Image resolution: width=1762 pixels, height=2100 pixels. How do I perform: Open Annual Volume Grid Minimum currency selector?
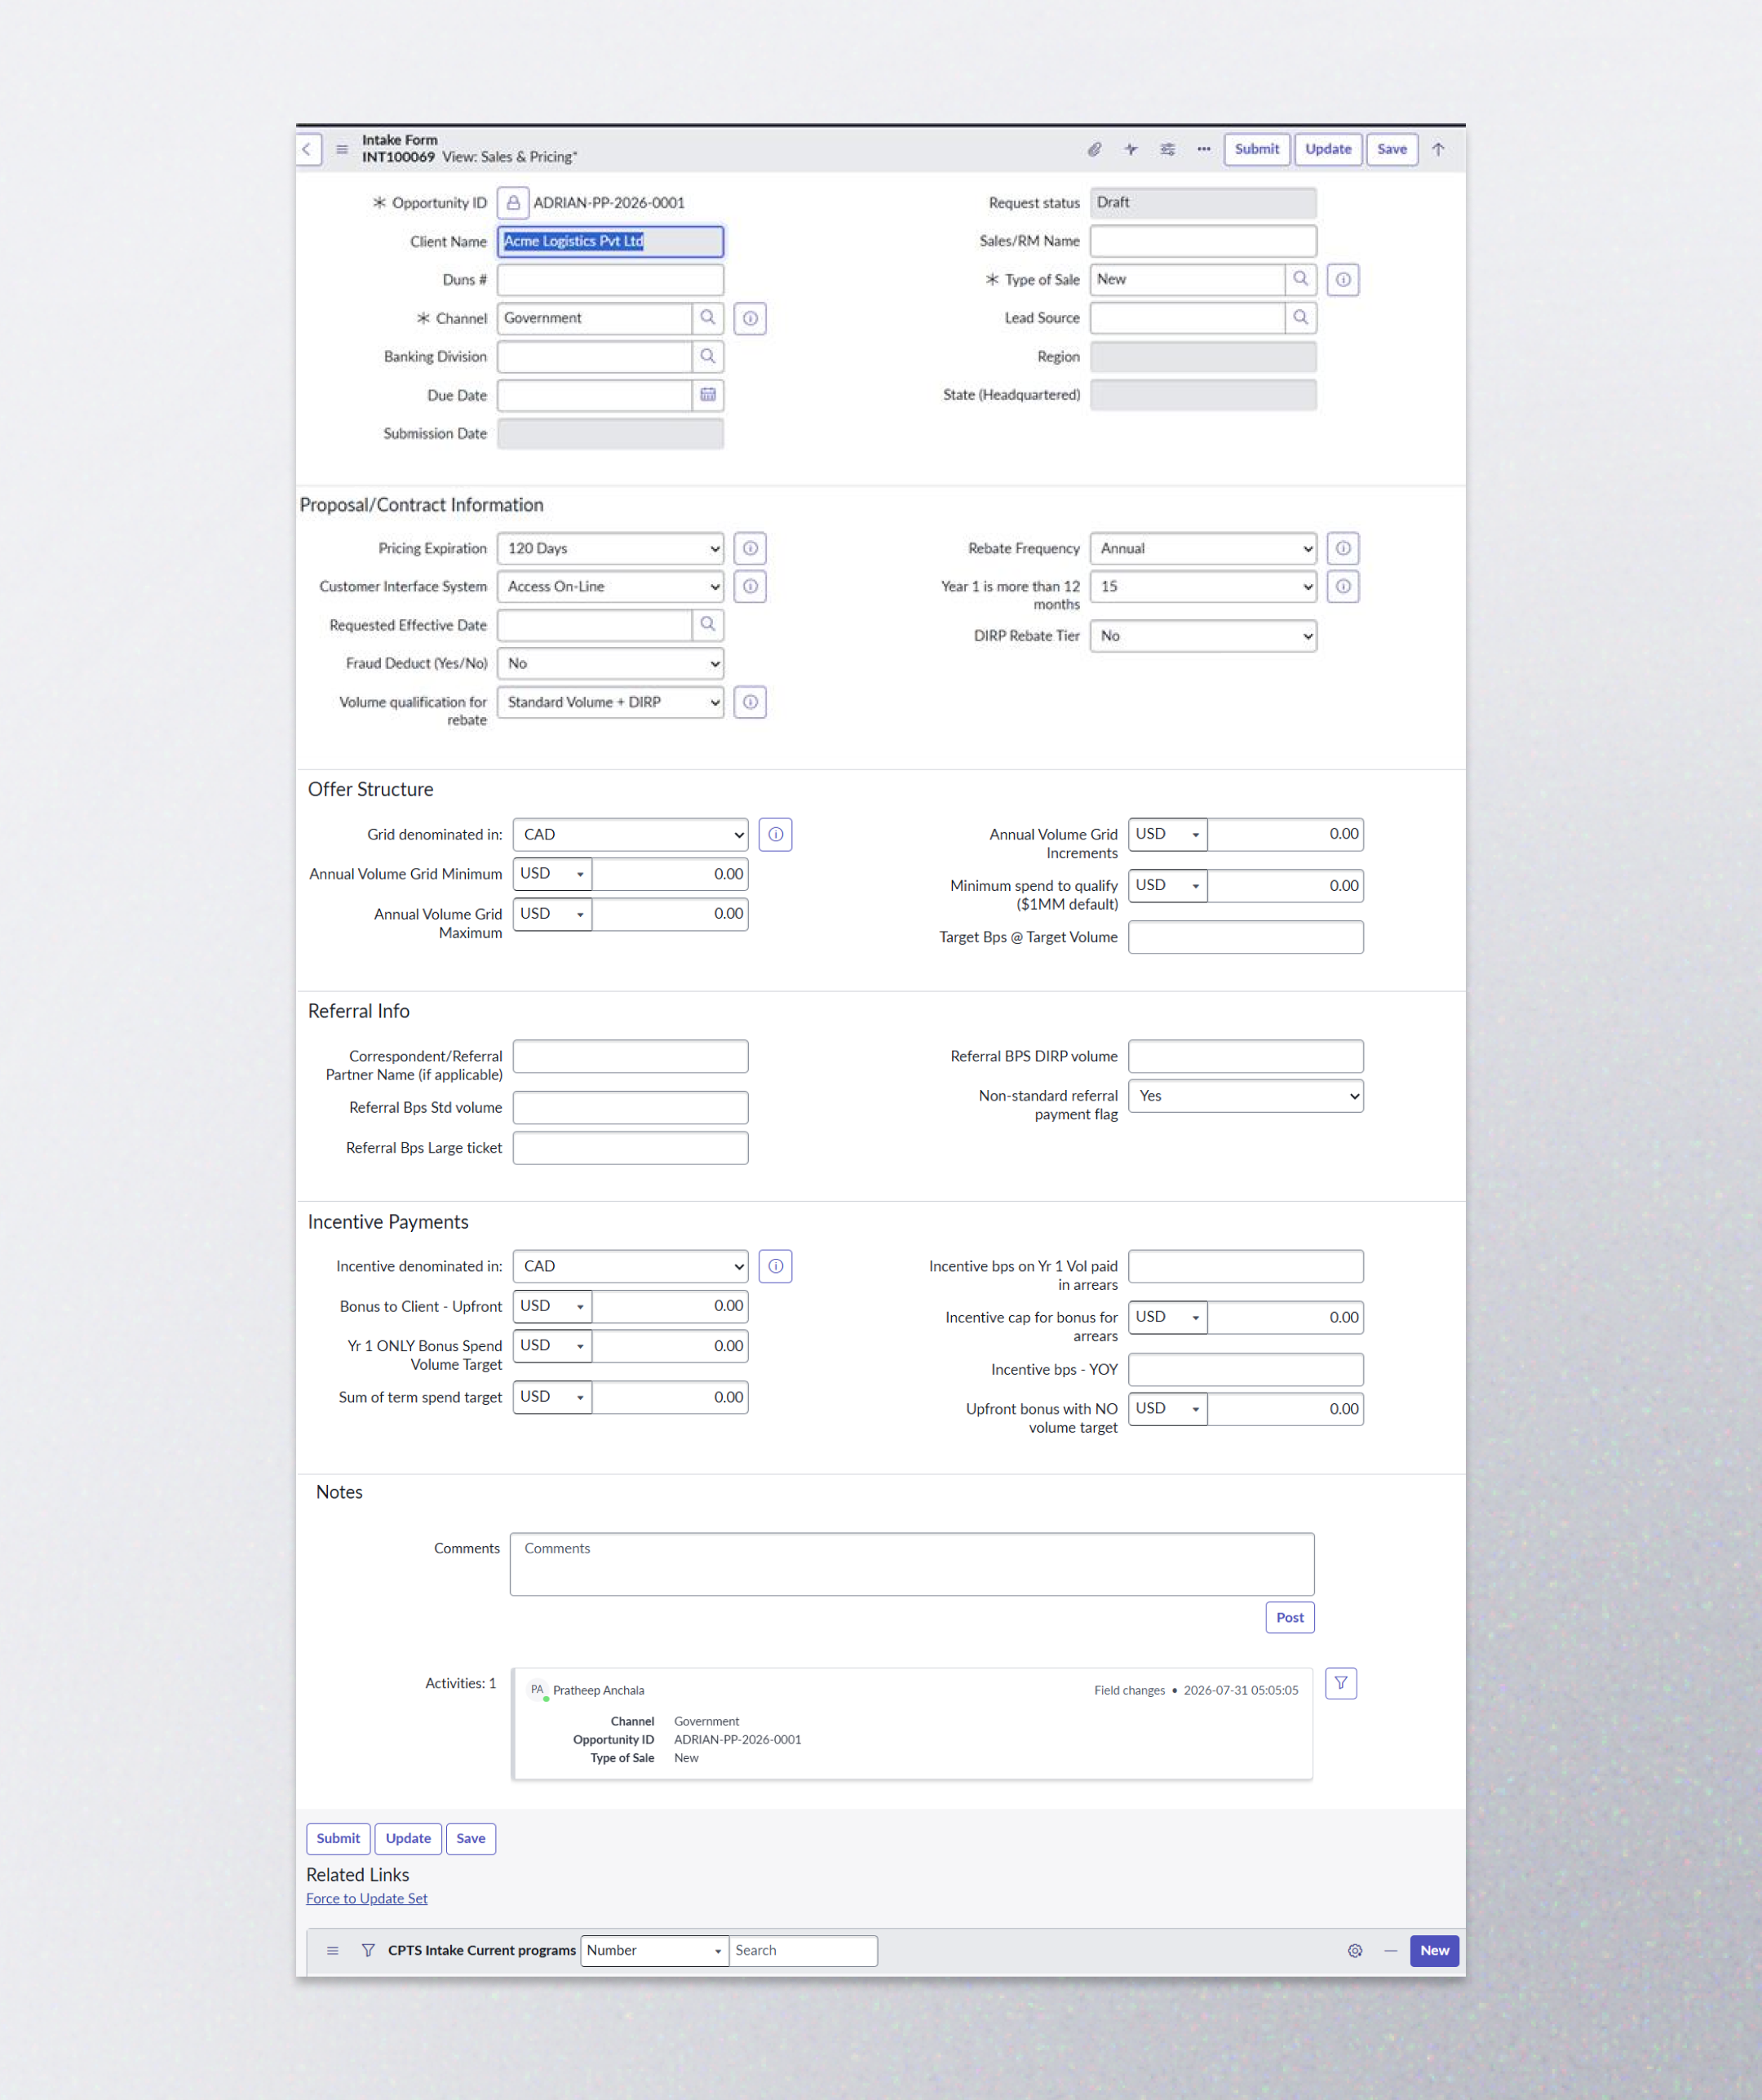click(x=553, y=874)
